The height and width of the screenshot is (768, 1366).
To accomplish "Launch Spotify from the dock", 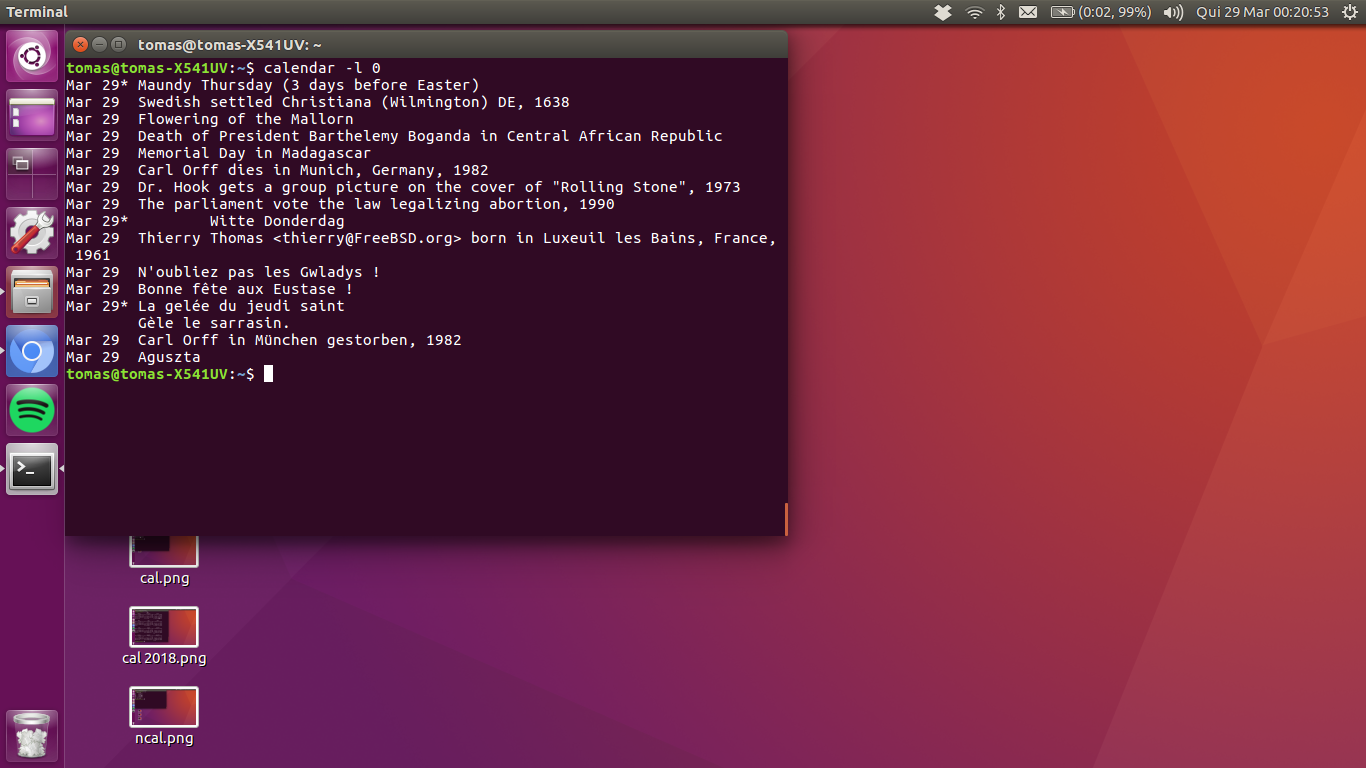I will (x=32, y=410).
